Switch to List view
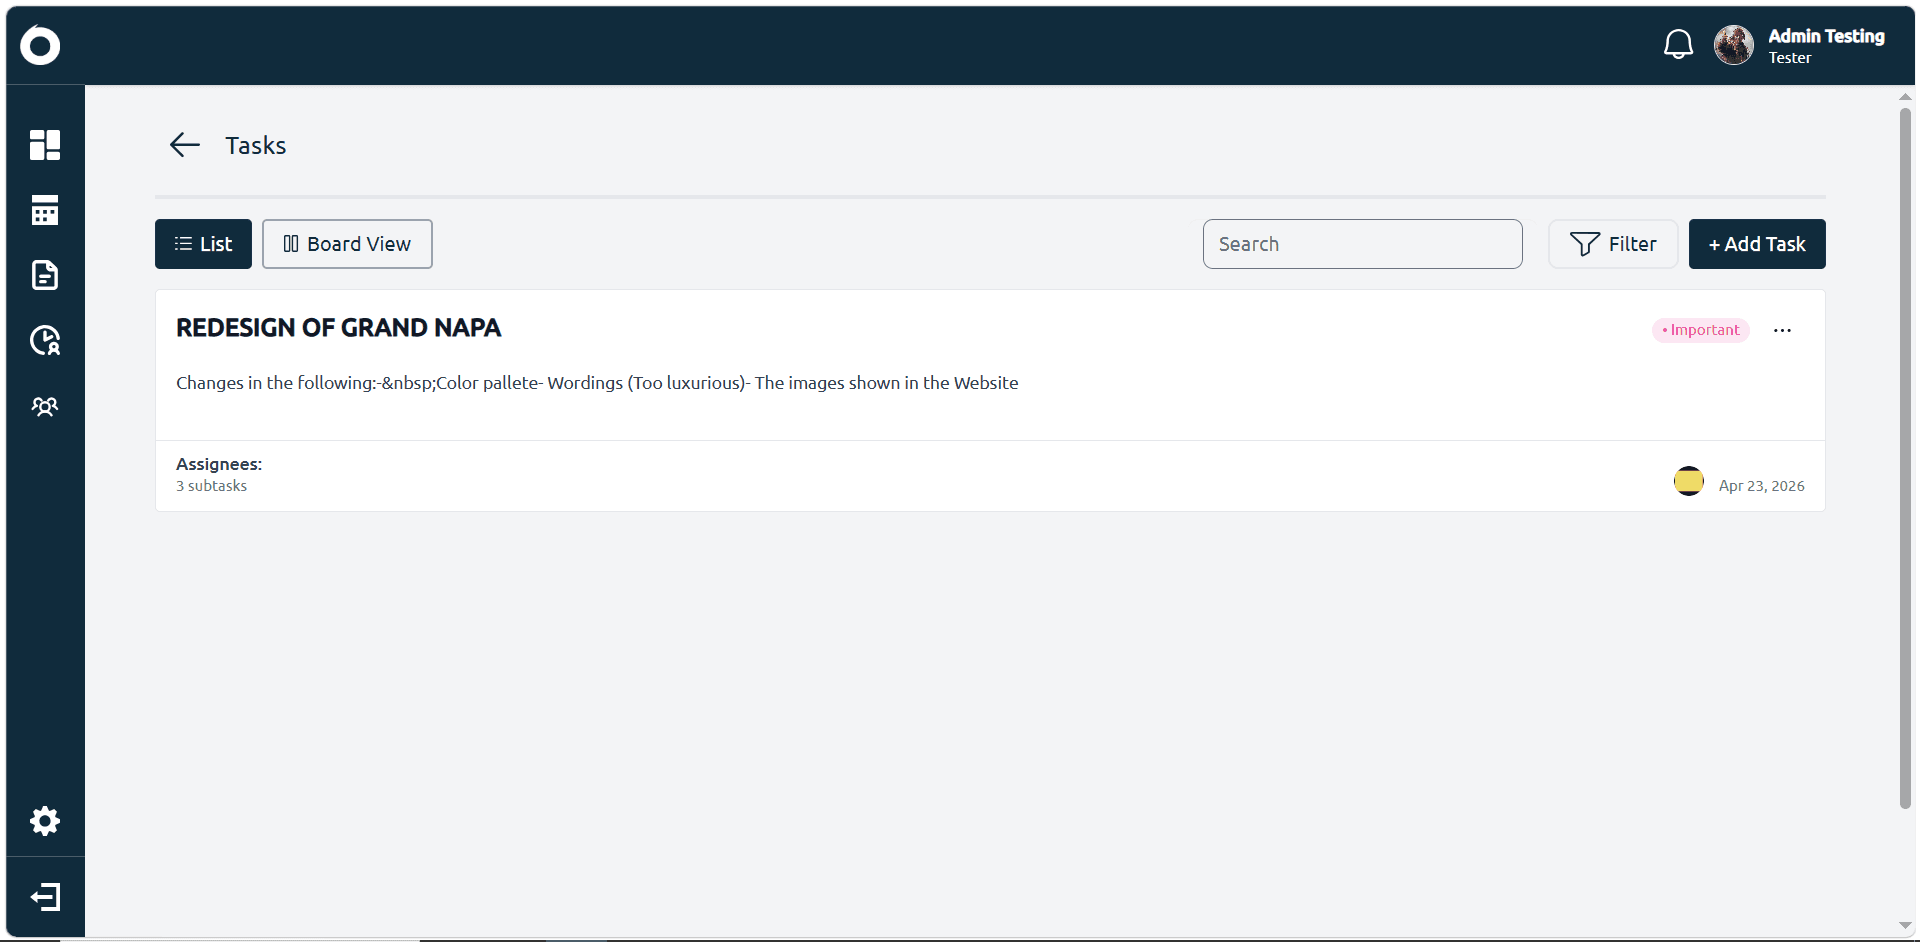This screenshot has height=942, width=1920. pyautogui.click(x=202, y=243)
